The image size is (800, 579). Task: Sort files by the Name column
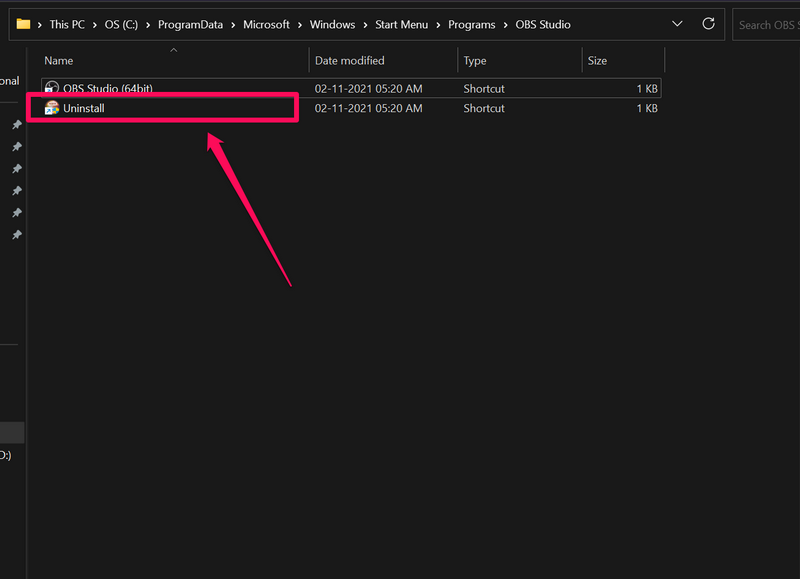click(60, 61)
